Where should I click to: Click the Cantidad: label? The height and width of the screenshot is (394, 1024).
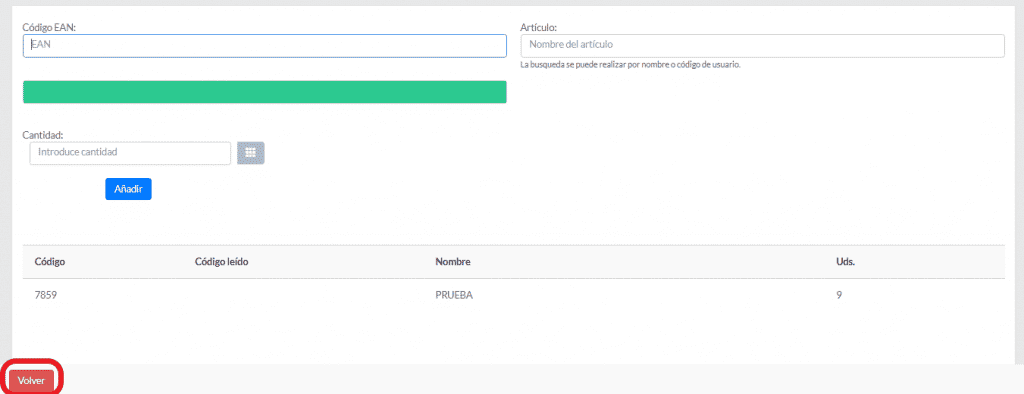42,135
